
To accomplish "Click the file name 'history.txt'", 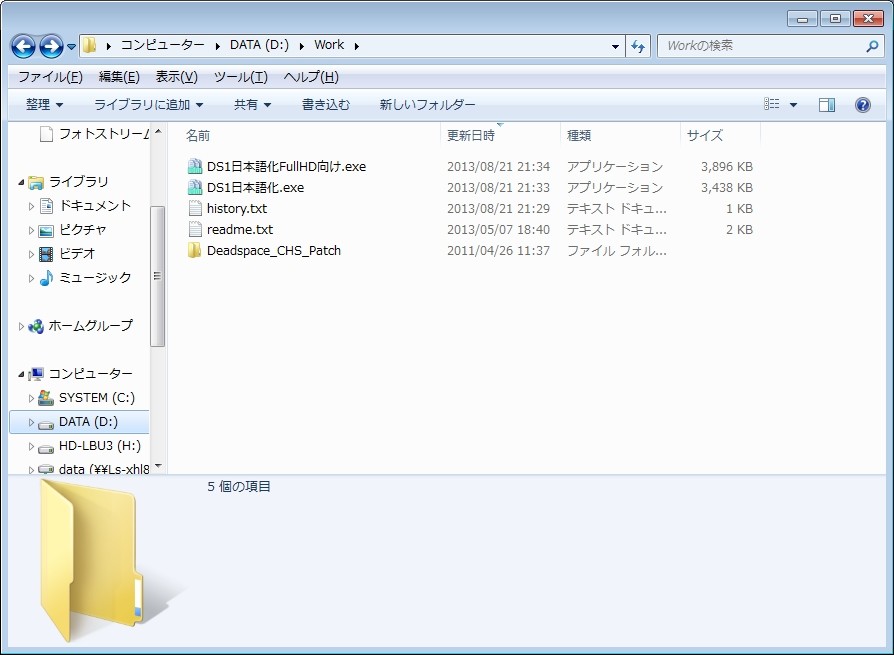I will coord(237,209).
